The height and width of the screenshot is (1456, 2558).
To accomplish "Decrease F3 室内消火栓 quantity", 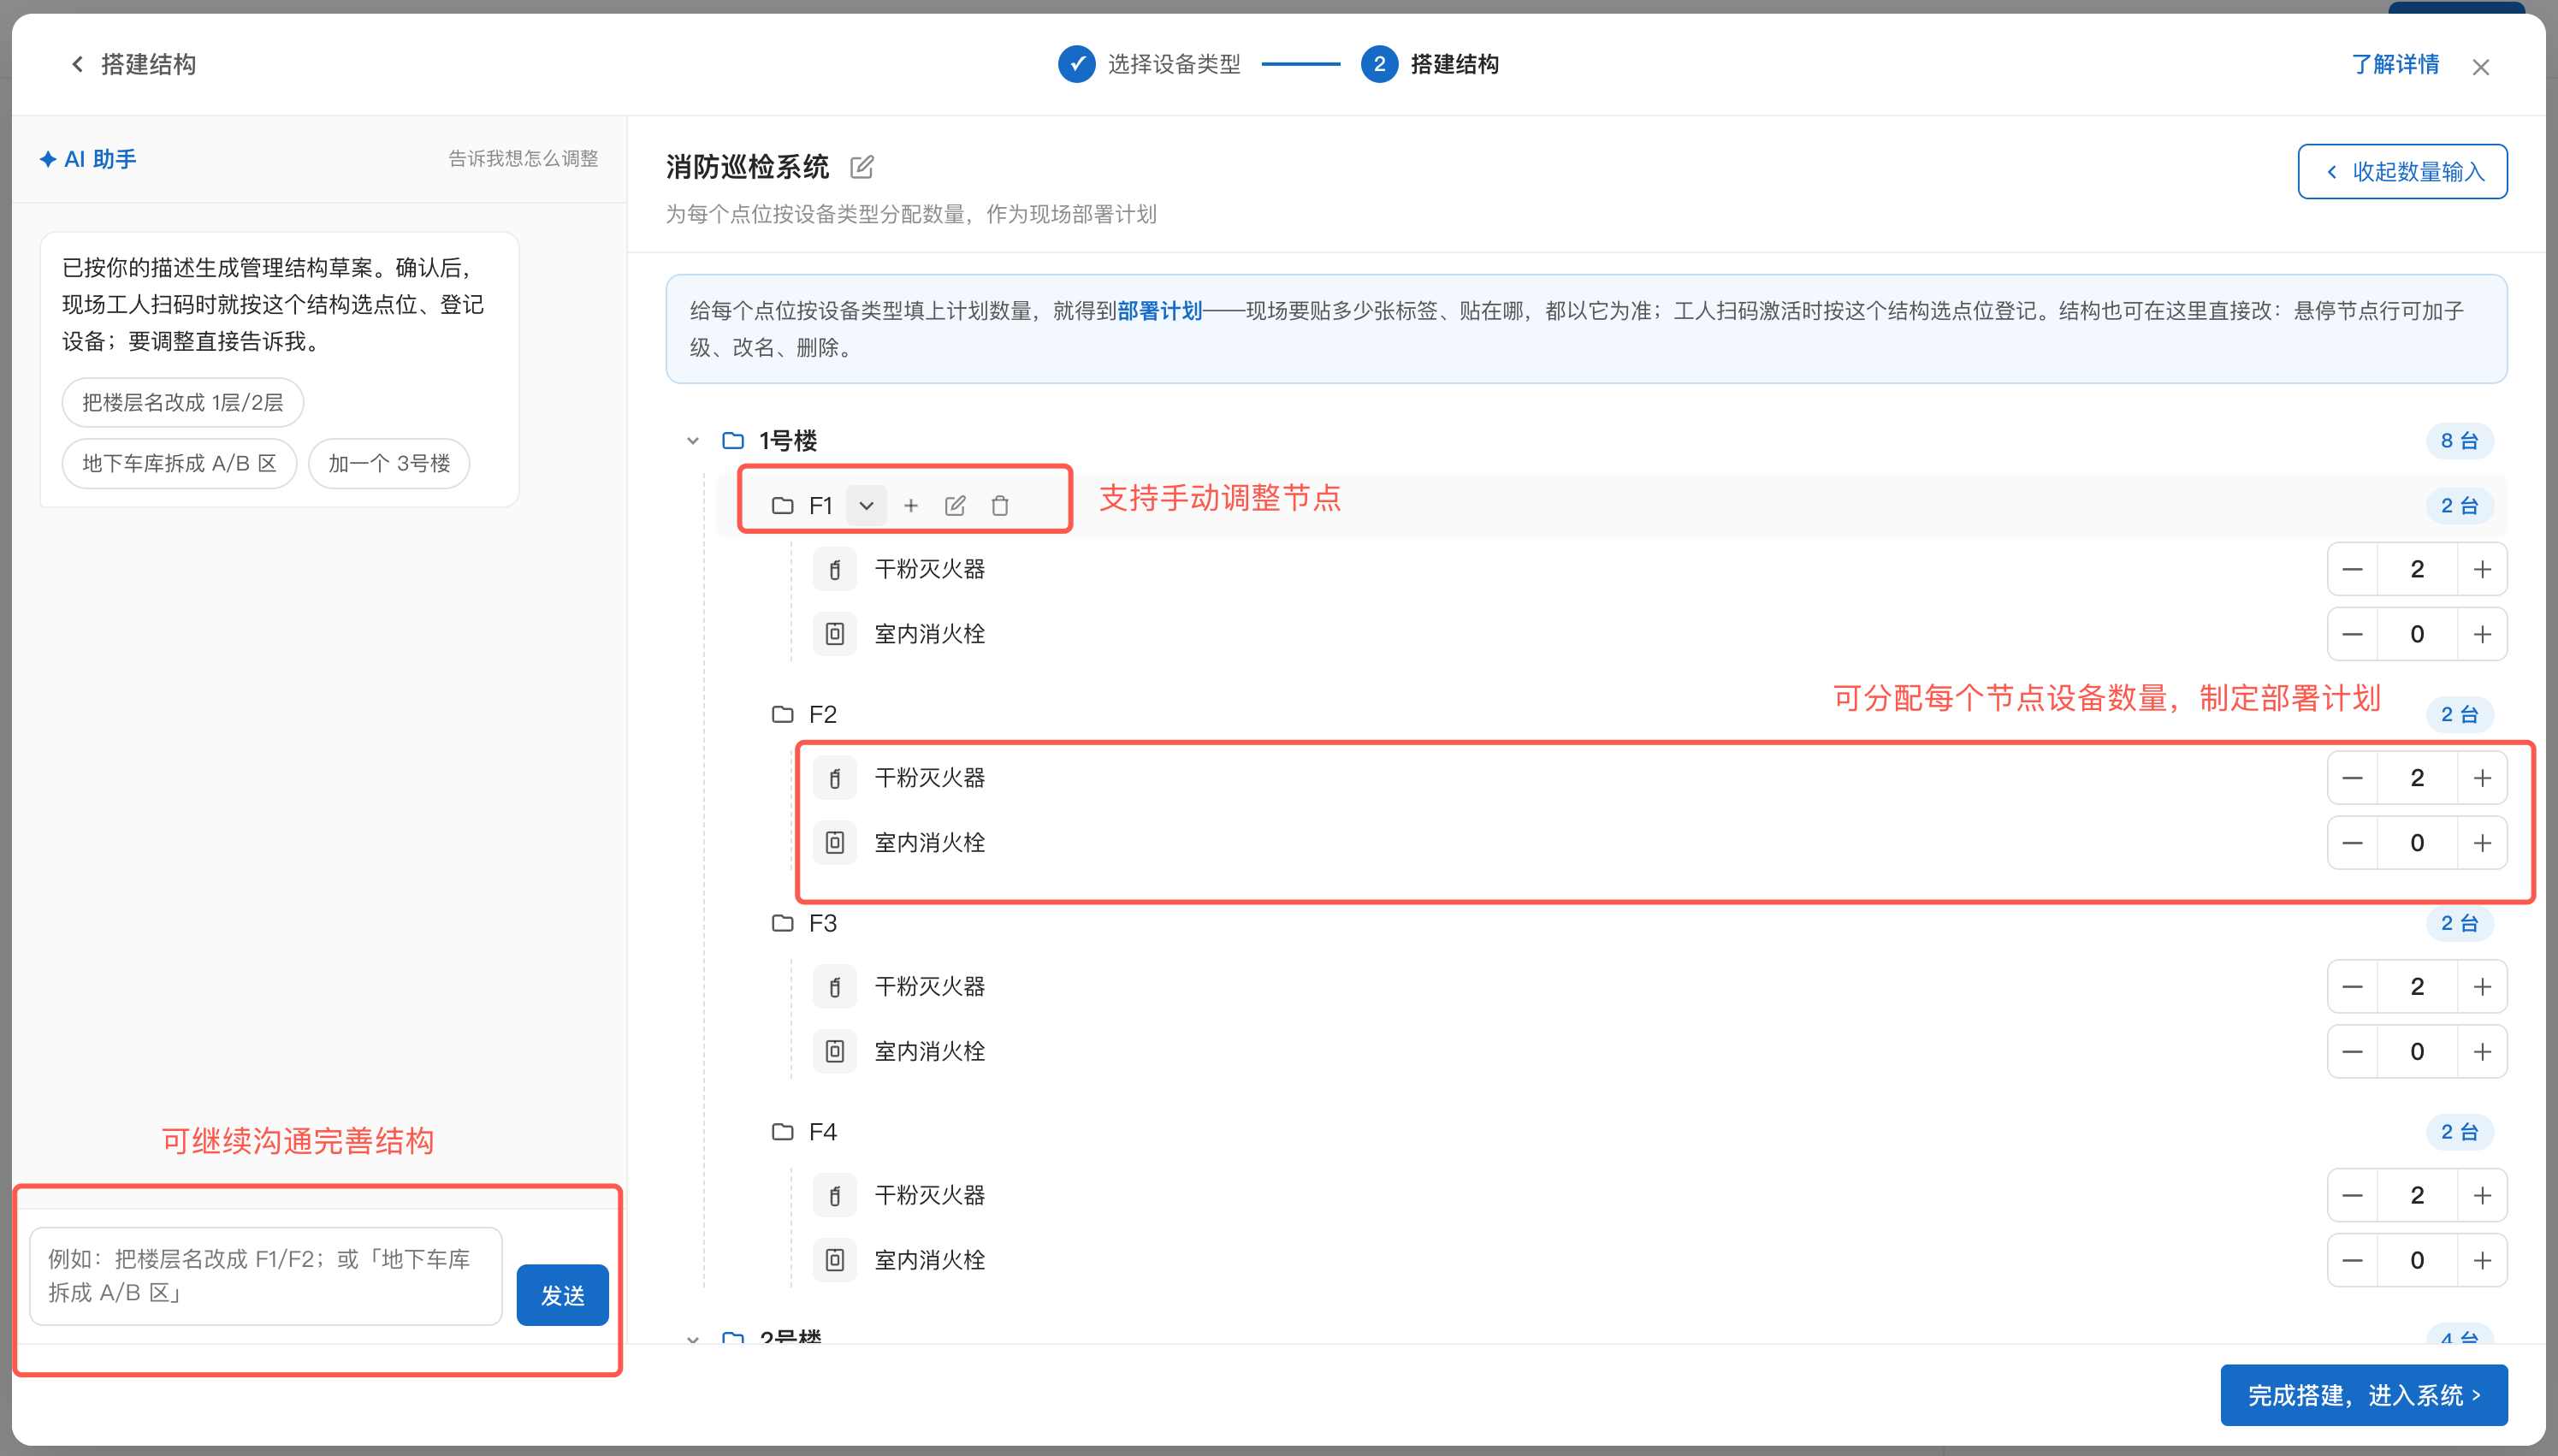I will coord(2352,1053).
